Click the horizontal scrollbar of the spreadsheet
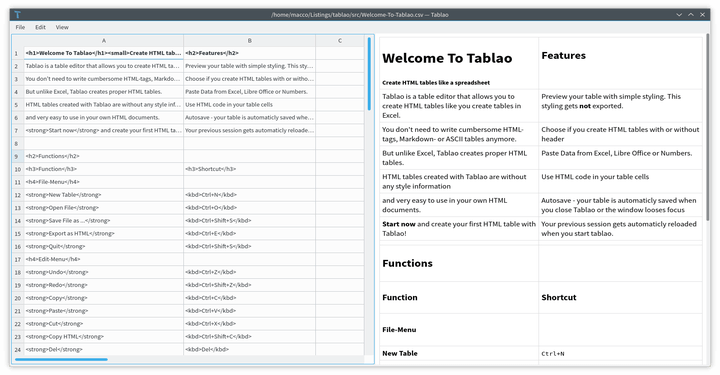Viewport: 720px width, 375px height. click(x=61, y=359)
